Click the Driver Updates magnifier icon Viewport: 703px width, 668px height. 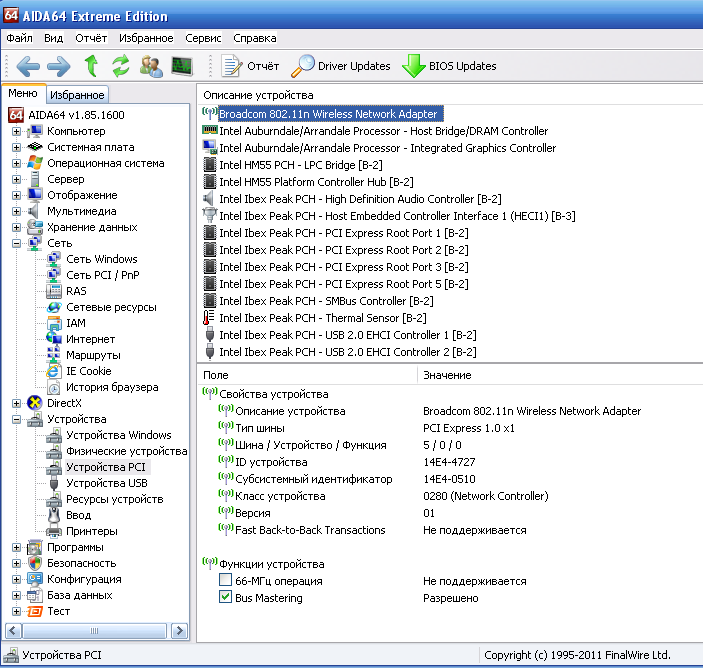pos(302,66)
